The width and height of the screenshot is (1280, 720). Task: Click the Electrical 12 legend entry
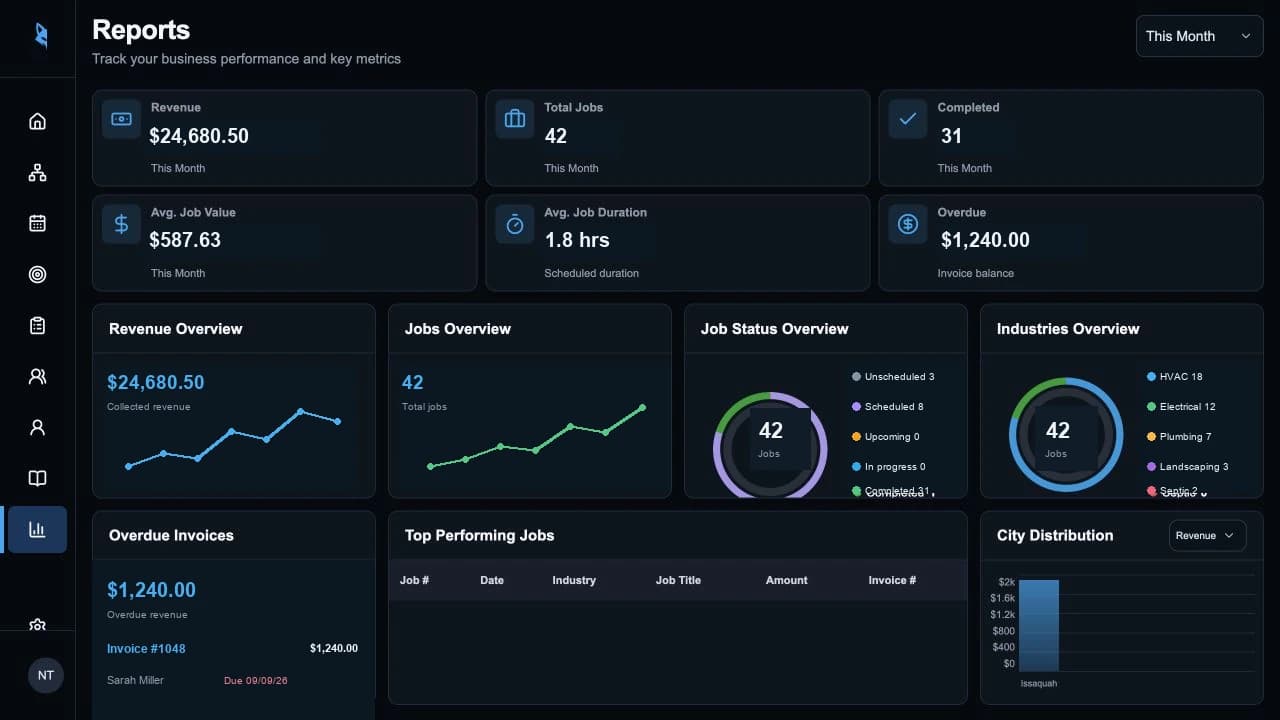coord(1181,407)
